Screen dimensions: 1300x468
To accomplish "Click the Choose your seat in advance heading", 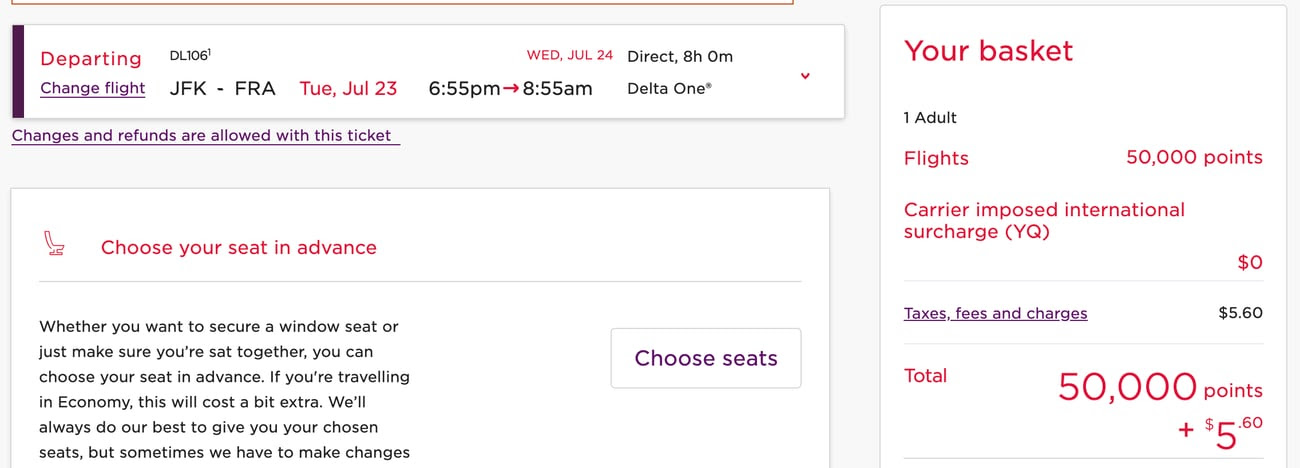I will point(238,247).
